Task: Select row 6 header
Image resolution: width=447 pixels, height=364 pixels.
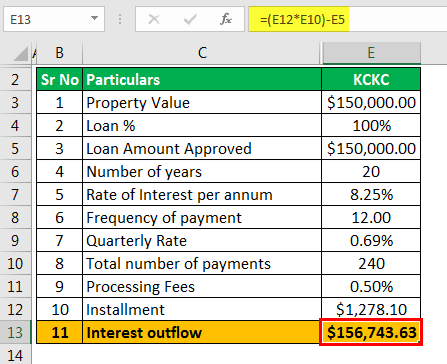Action: point(15,171)
